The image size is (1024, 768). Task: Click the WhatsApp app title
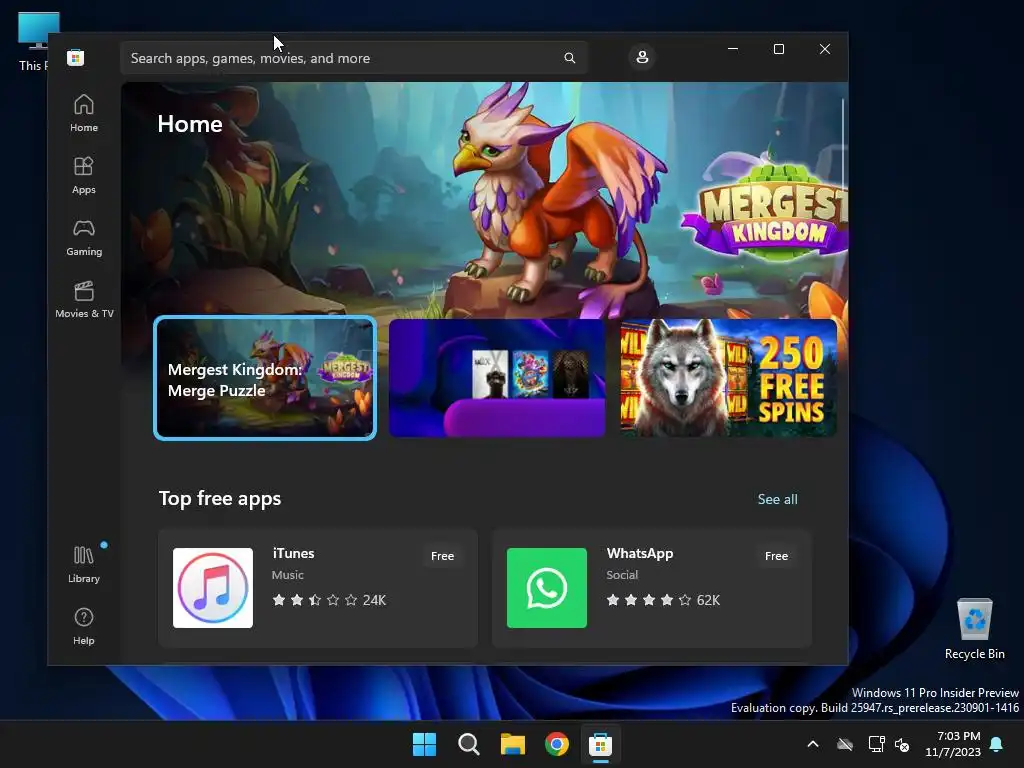pos(640,553)
